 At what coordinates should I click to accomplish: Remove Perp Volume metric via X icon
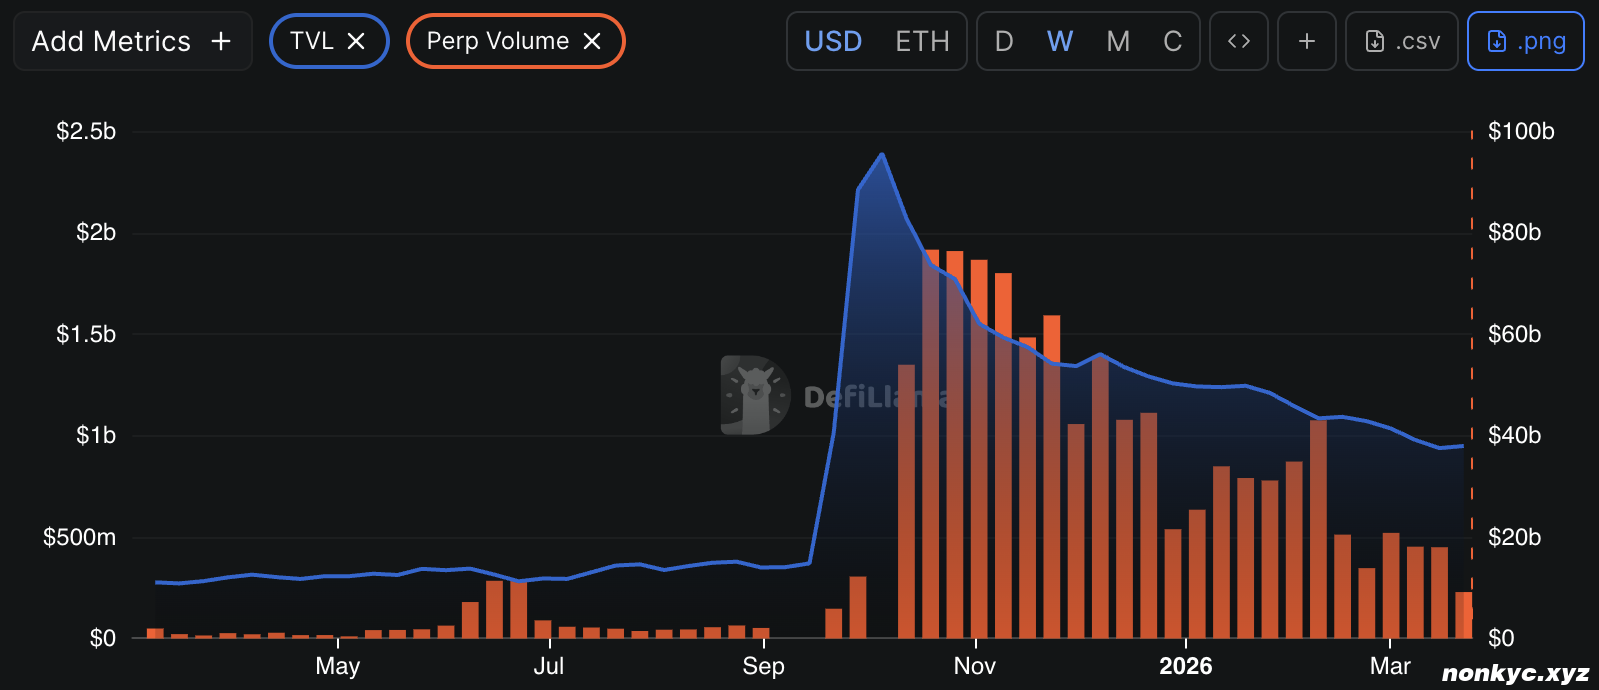point(592,41)
